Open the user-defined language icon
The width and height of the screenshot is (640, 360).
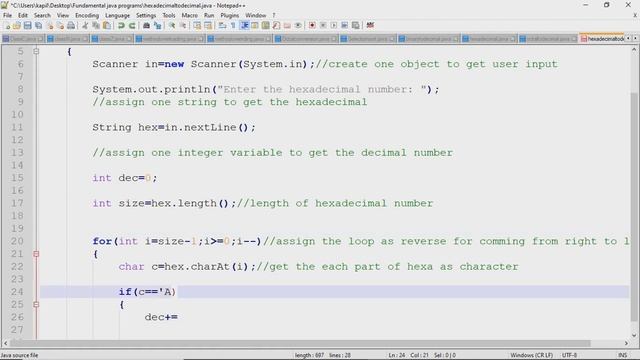(255, 26)
